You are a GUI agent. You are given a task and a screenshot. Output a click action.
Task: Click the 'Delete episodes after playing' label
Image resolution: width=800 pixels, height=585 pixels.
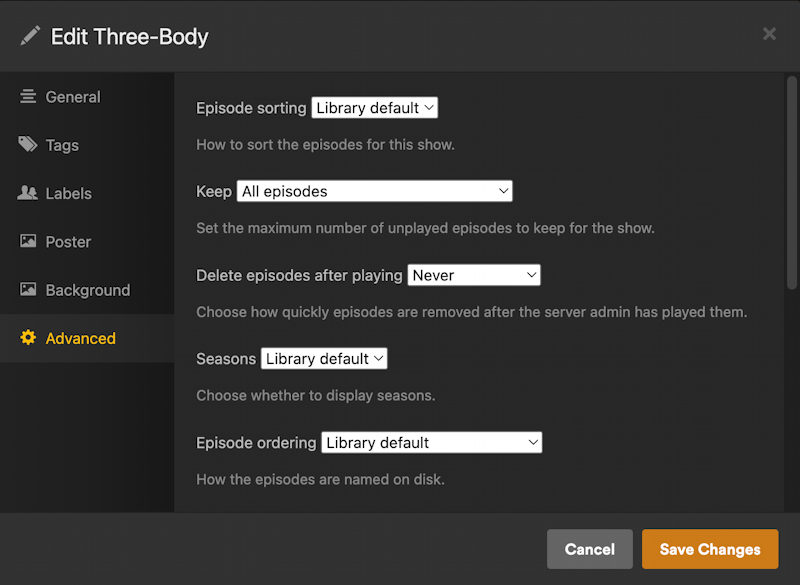[299, 275]
